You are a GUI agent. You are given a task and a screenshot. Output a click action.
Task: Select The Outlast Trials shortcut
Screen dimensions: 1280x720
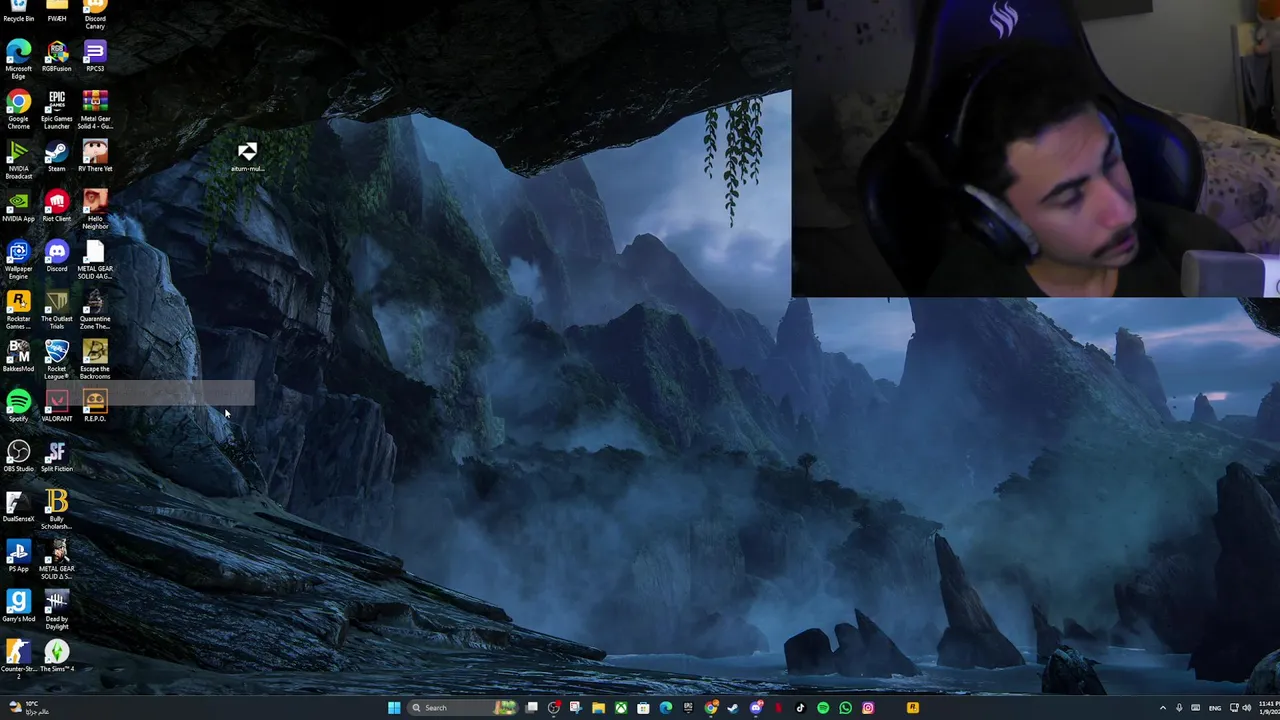57,309
